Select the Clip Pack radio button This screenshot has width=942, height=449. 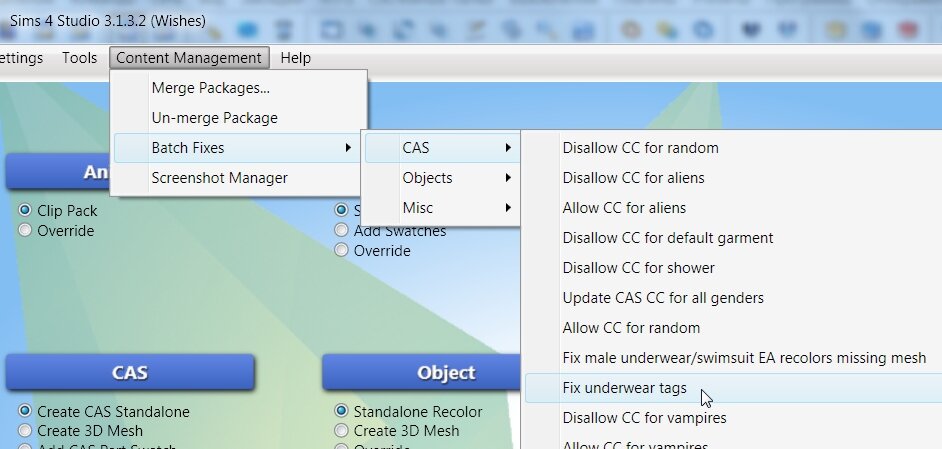(25, 210)
